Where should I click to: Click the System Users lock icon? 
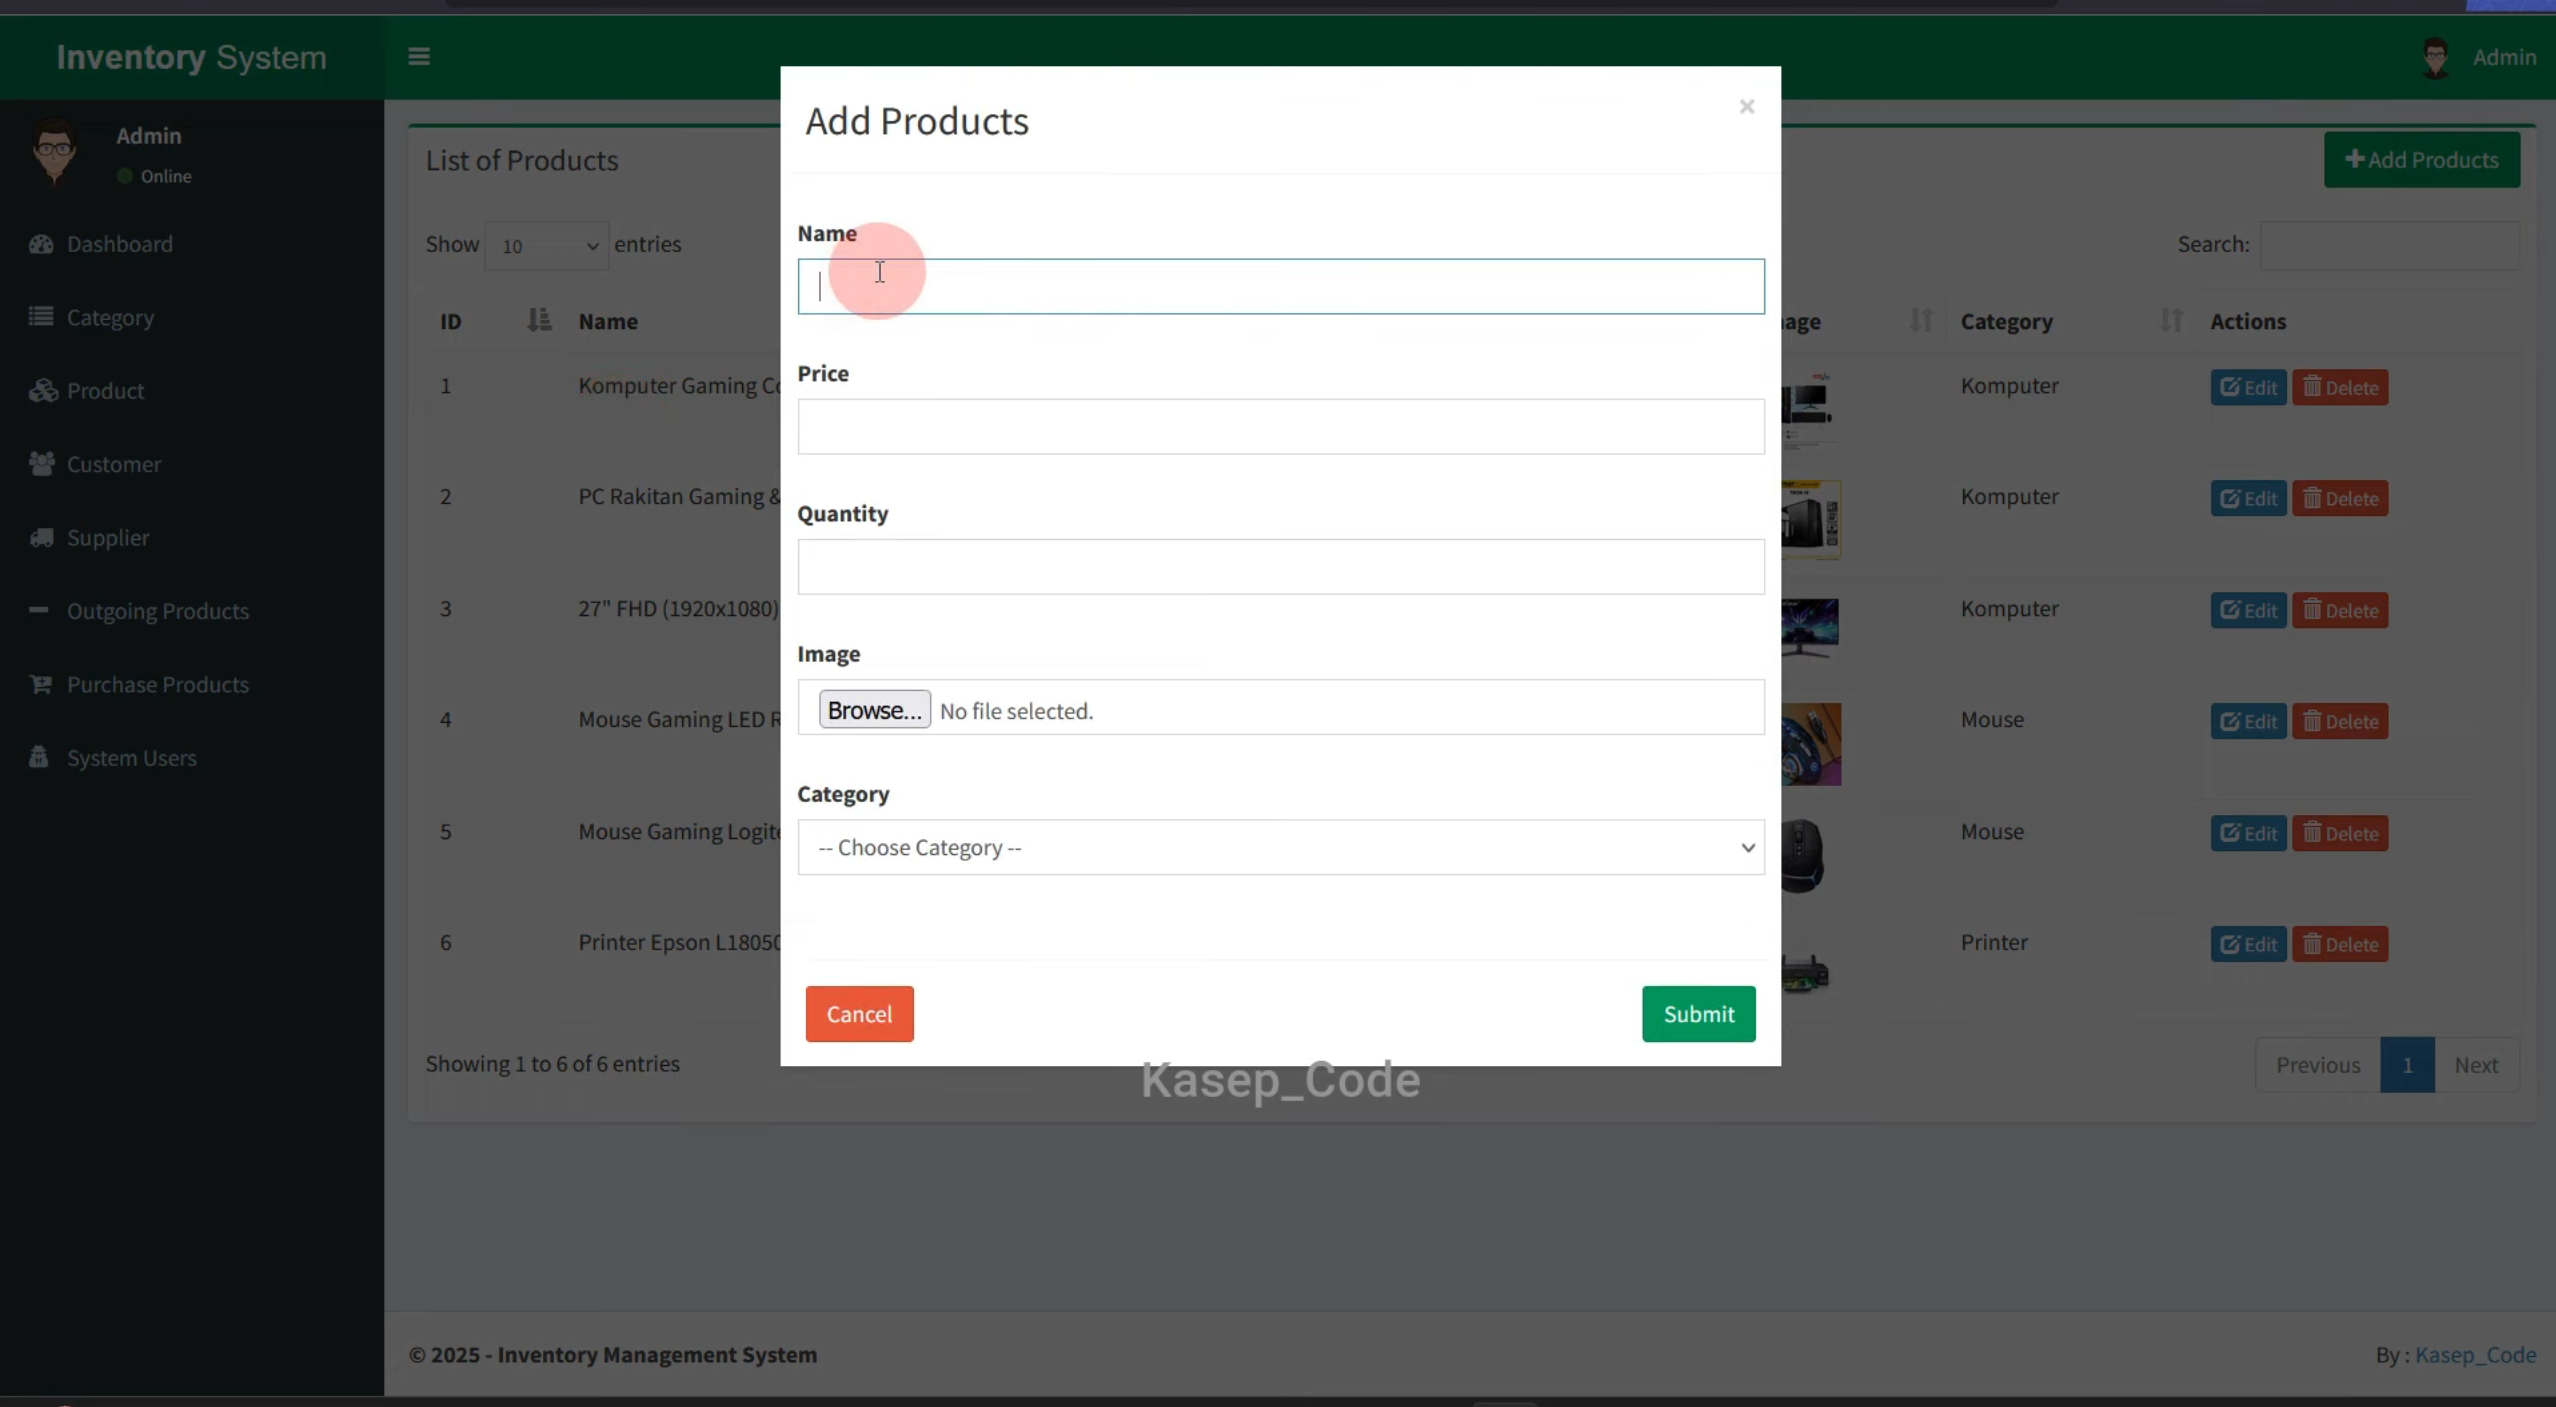click(39, 757)
